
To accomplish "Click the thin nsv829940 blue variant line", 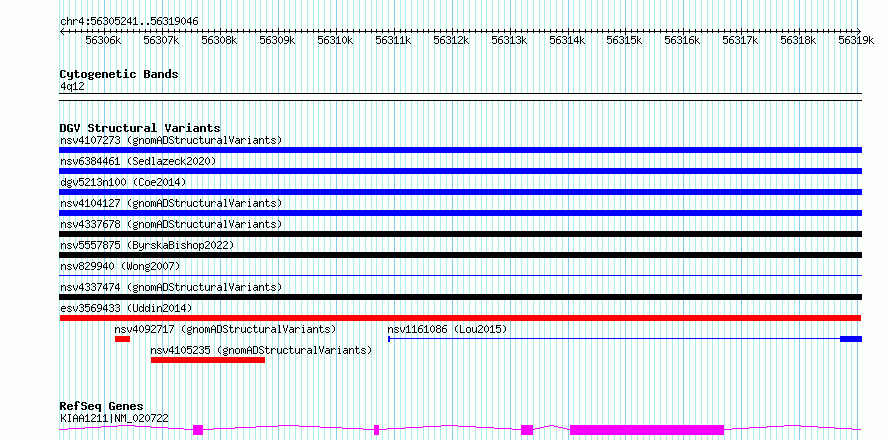I will 460,276.
